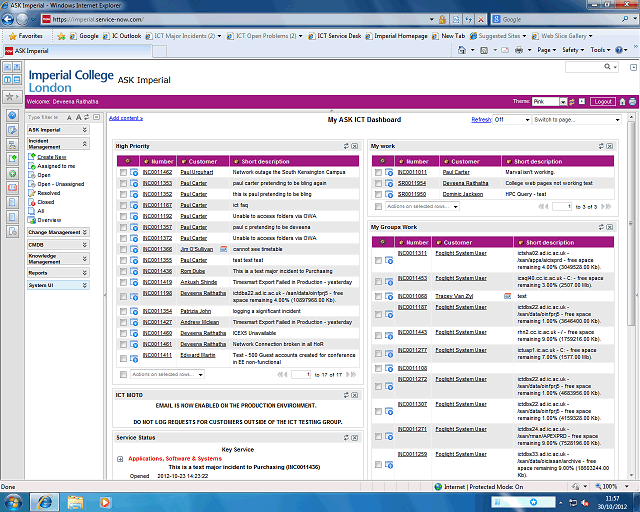Viewport: 640px width, 512px height.
Task: Click the Logout button
Action: [602, 101]
